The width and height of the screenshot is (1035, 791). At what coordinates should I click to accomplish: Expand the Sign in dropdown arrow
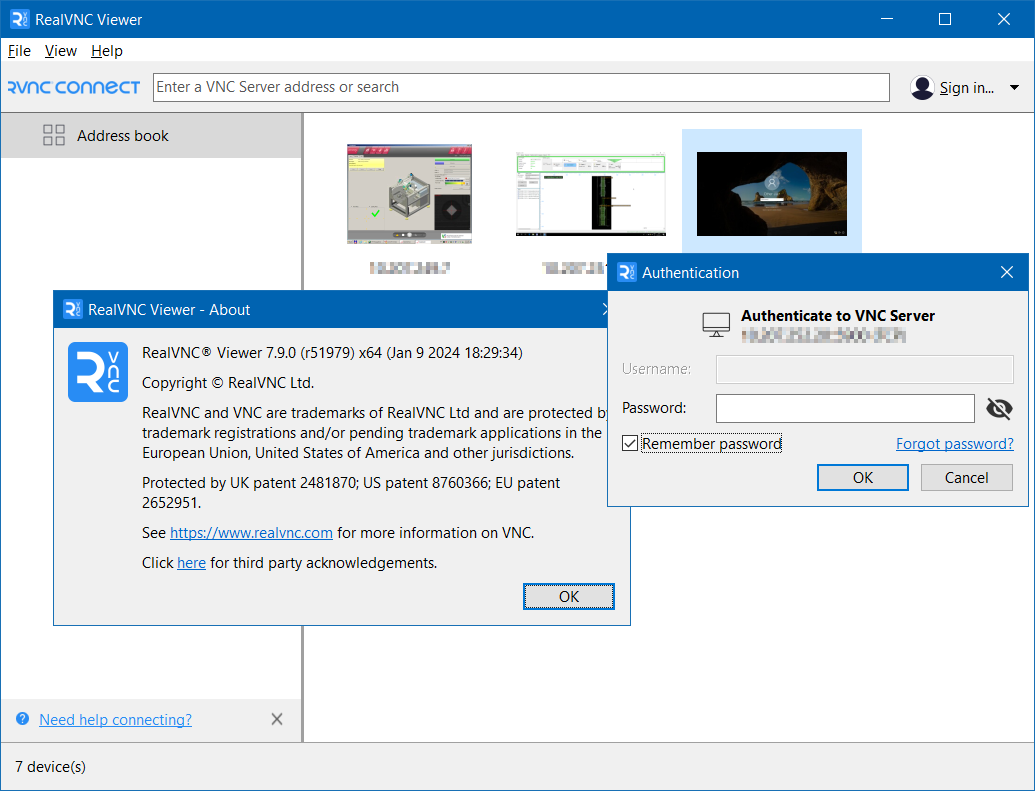1014,88
